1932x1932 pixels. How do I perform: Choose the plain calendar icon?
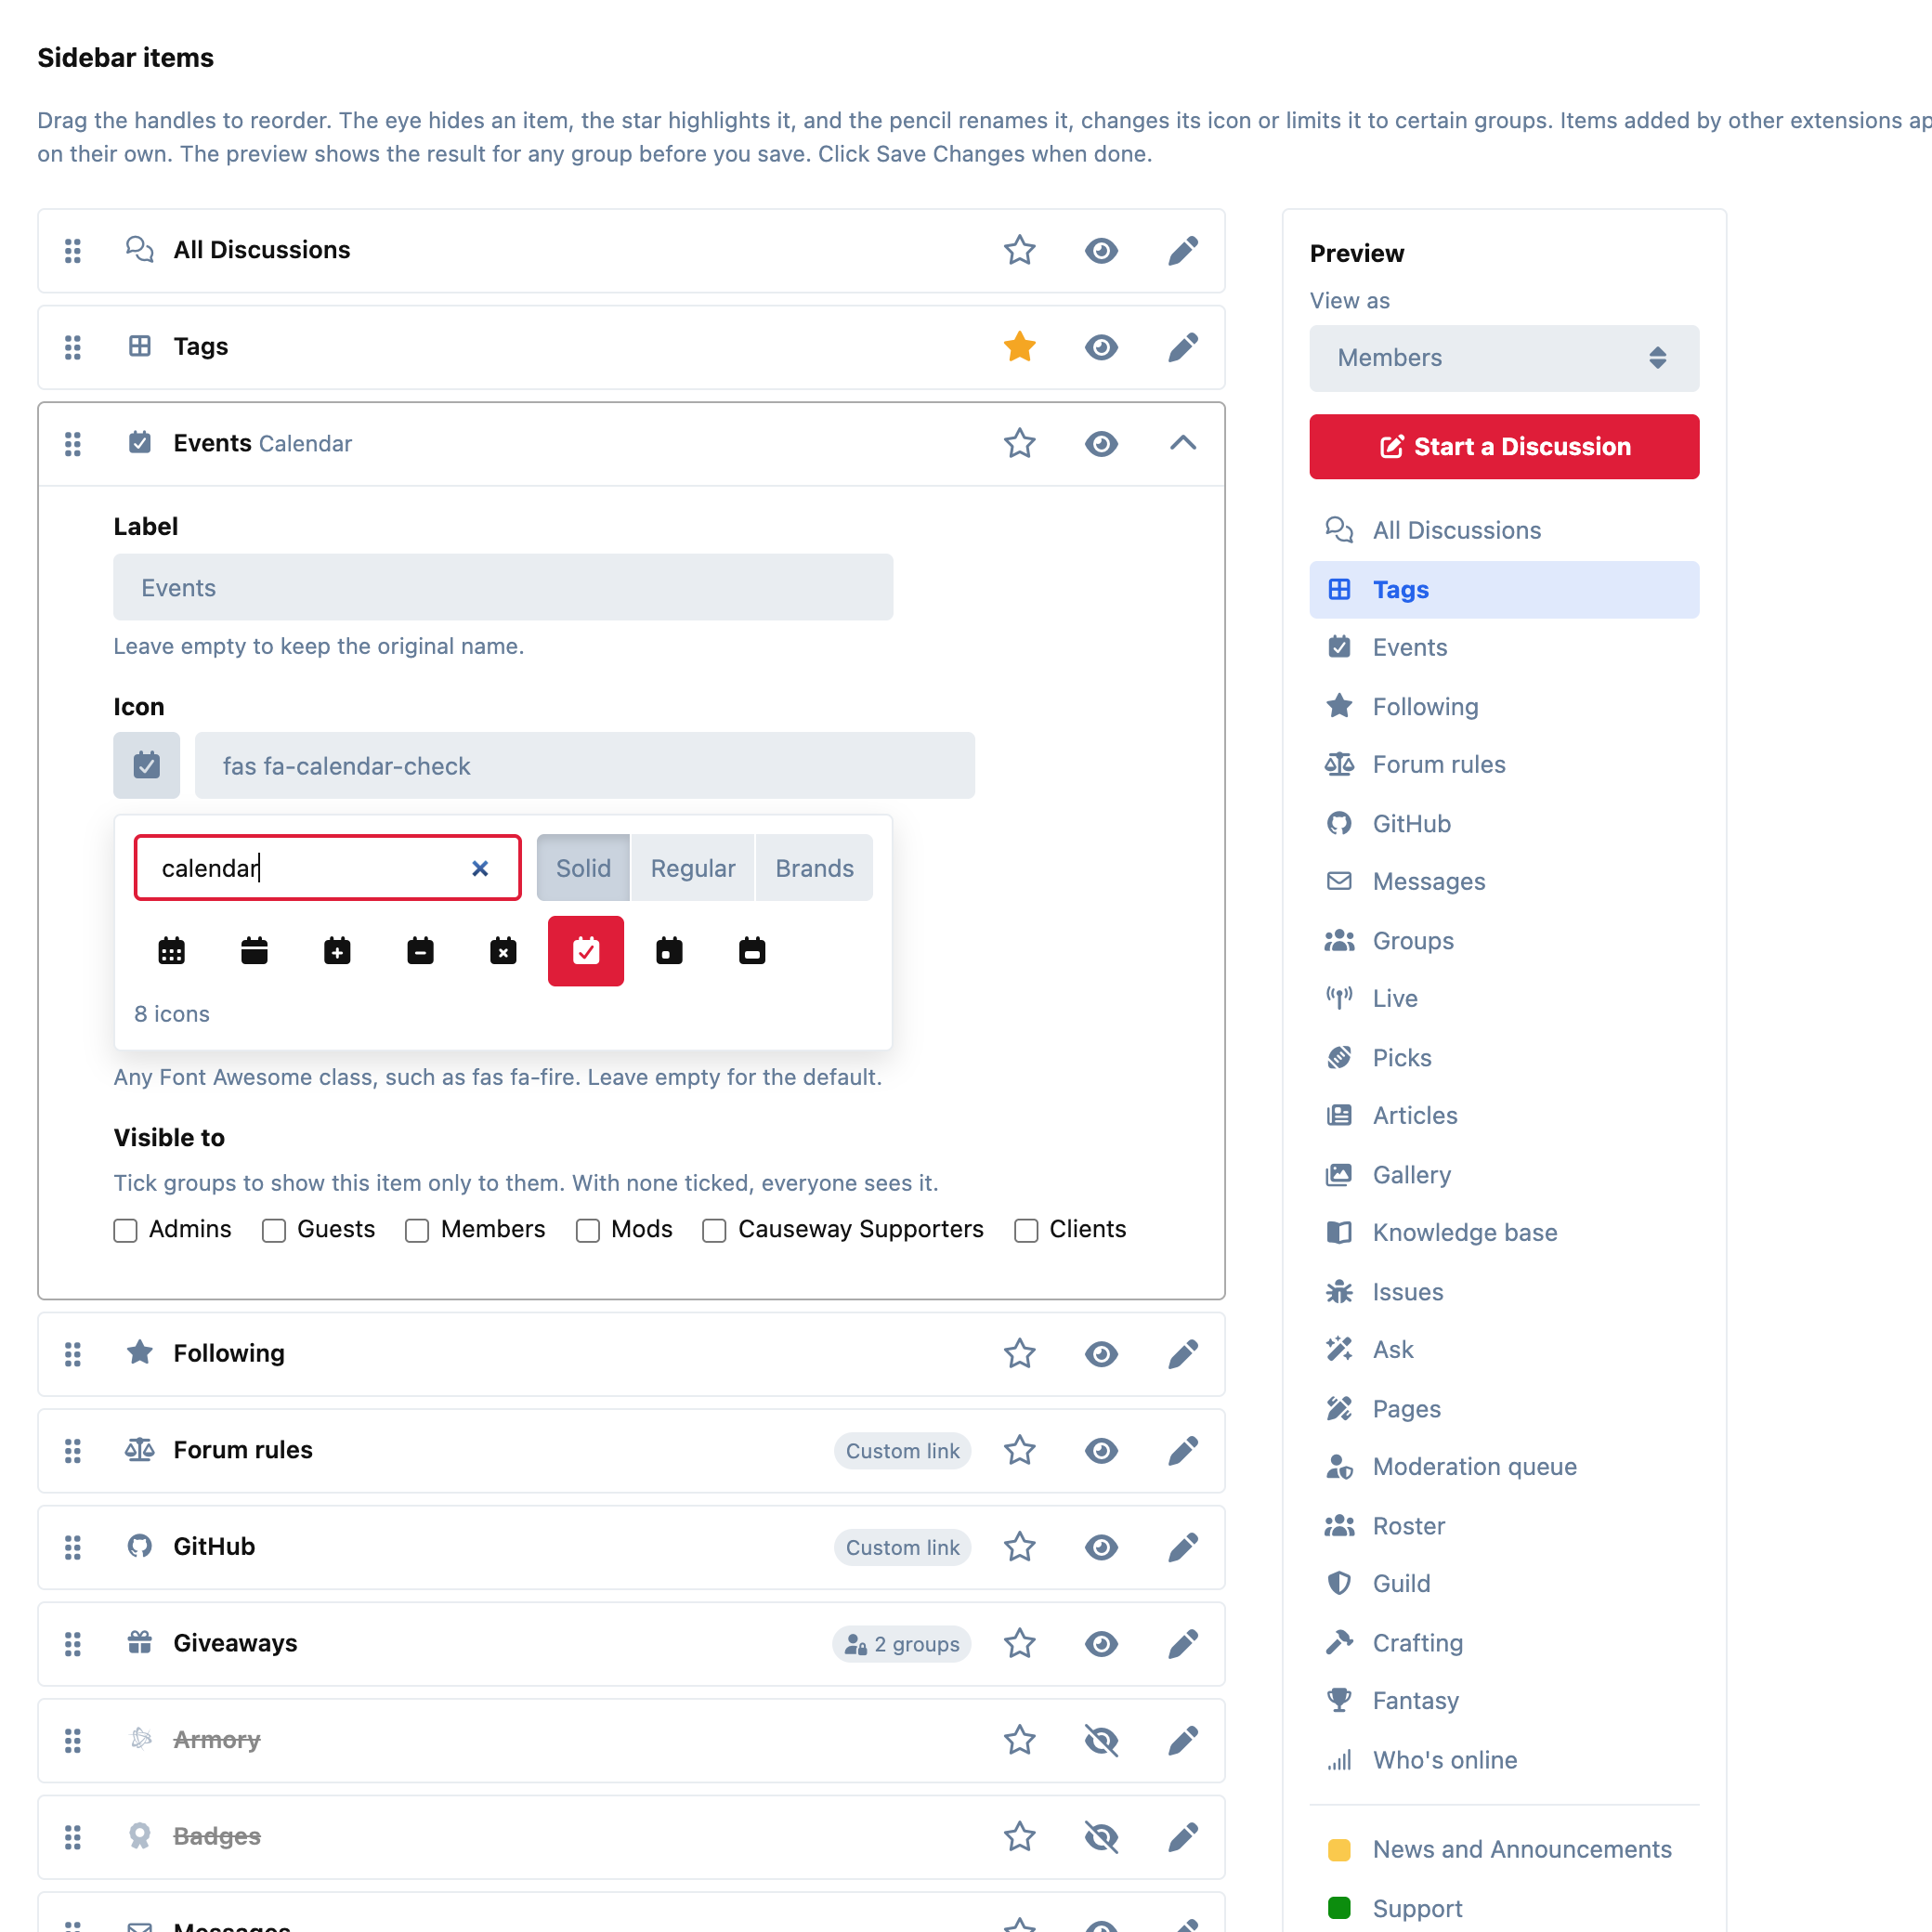(x=254, y=951)
